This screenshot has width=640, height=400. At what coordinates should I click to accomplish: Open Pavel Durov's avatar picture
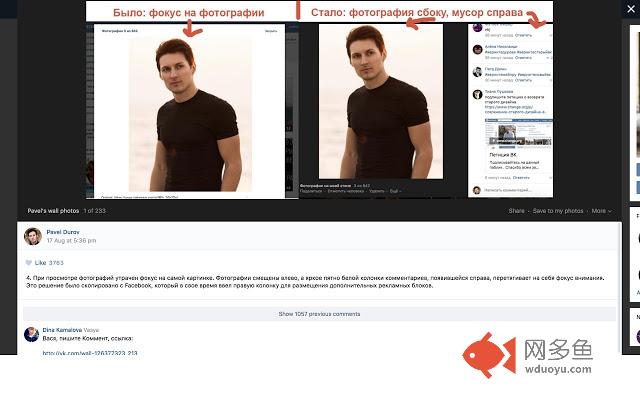[x=32, y=236]
